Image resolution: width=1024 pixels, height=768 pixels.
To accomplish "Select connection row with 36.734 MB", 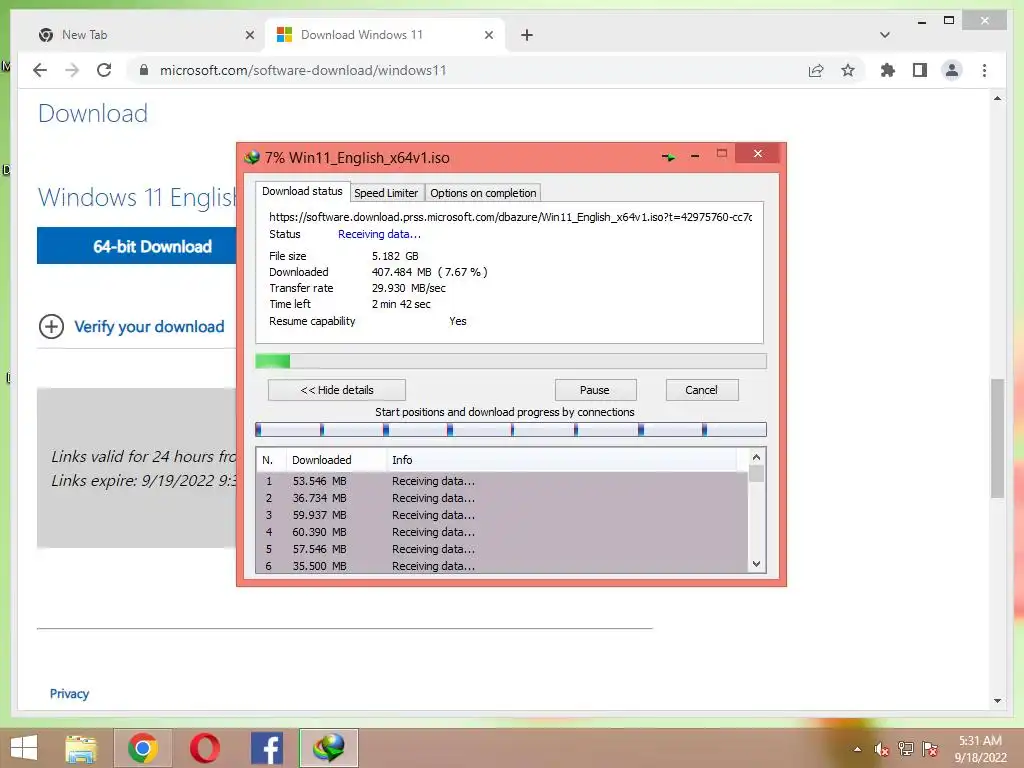I will click(x=502, y=498).
